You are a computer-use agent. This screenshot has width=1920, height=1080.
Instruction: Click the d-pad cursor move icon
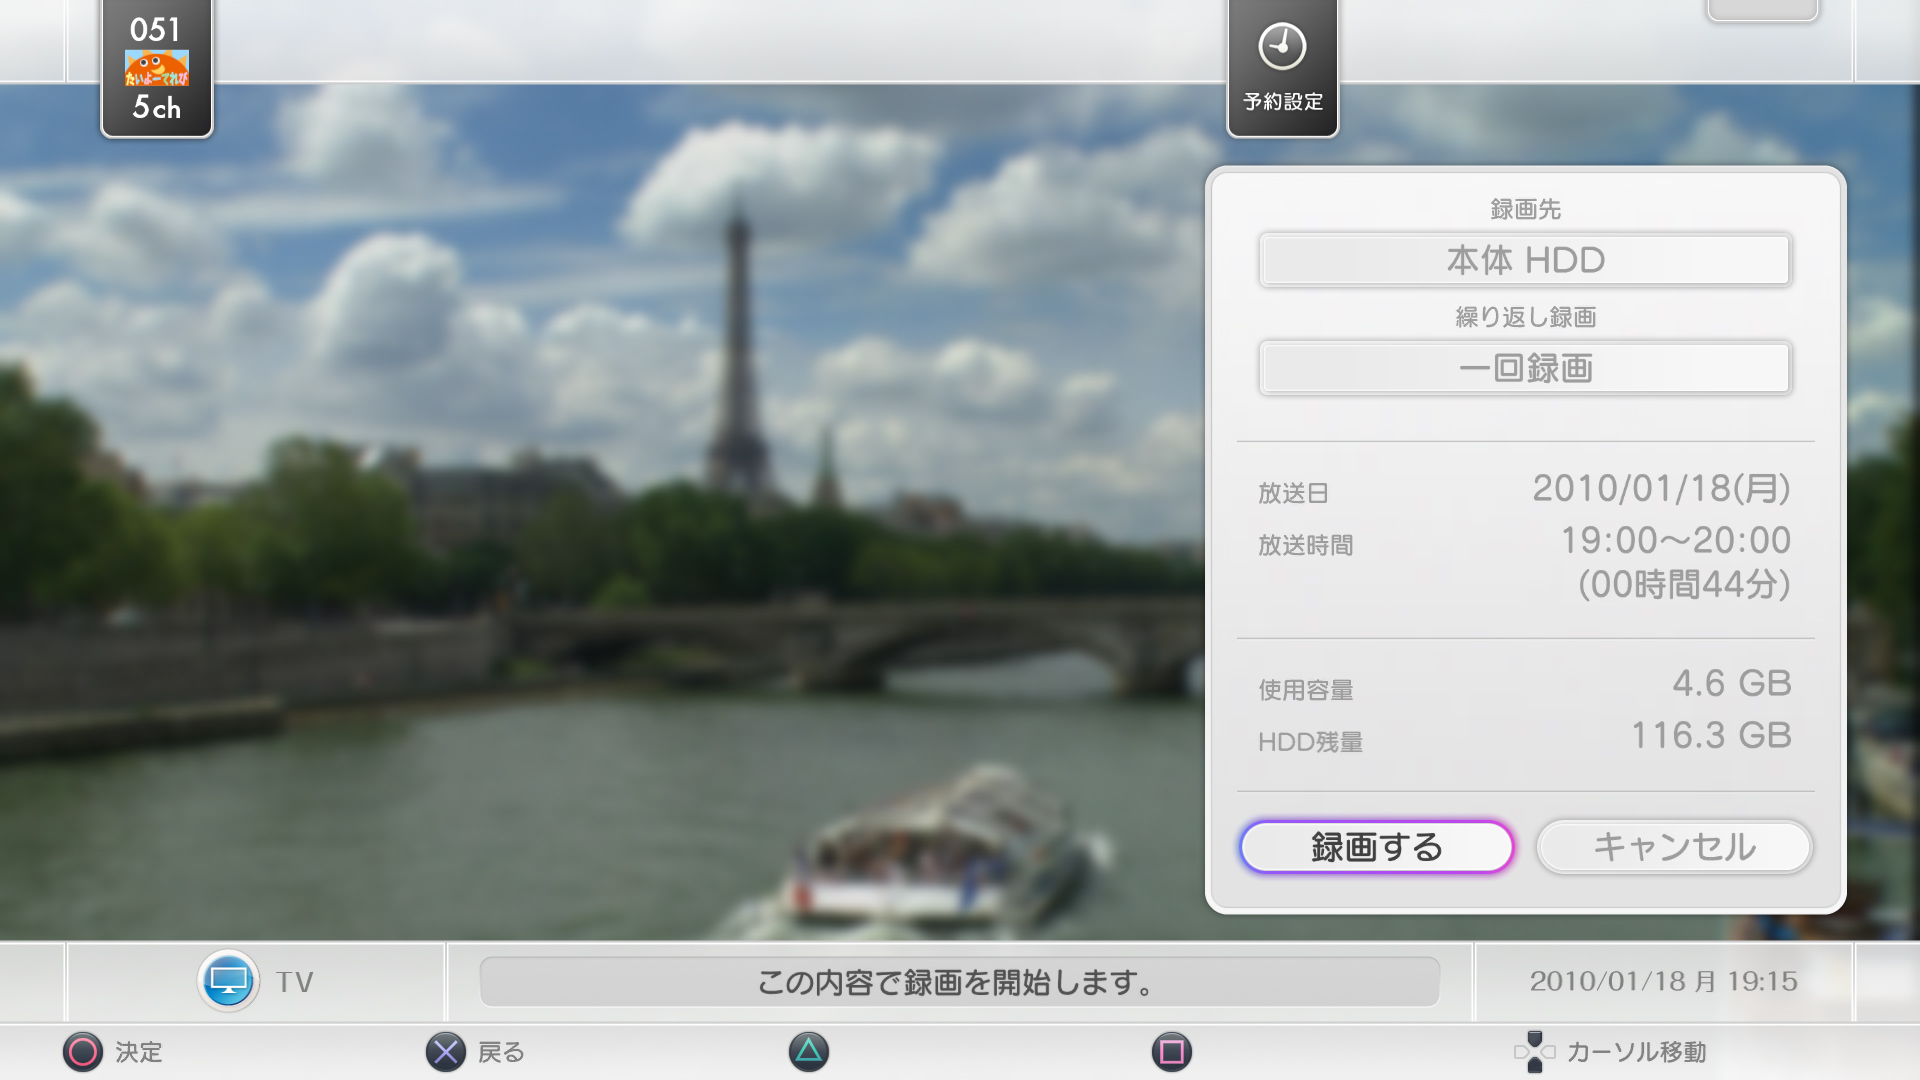click(x=1534, y=1051)
